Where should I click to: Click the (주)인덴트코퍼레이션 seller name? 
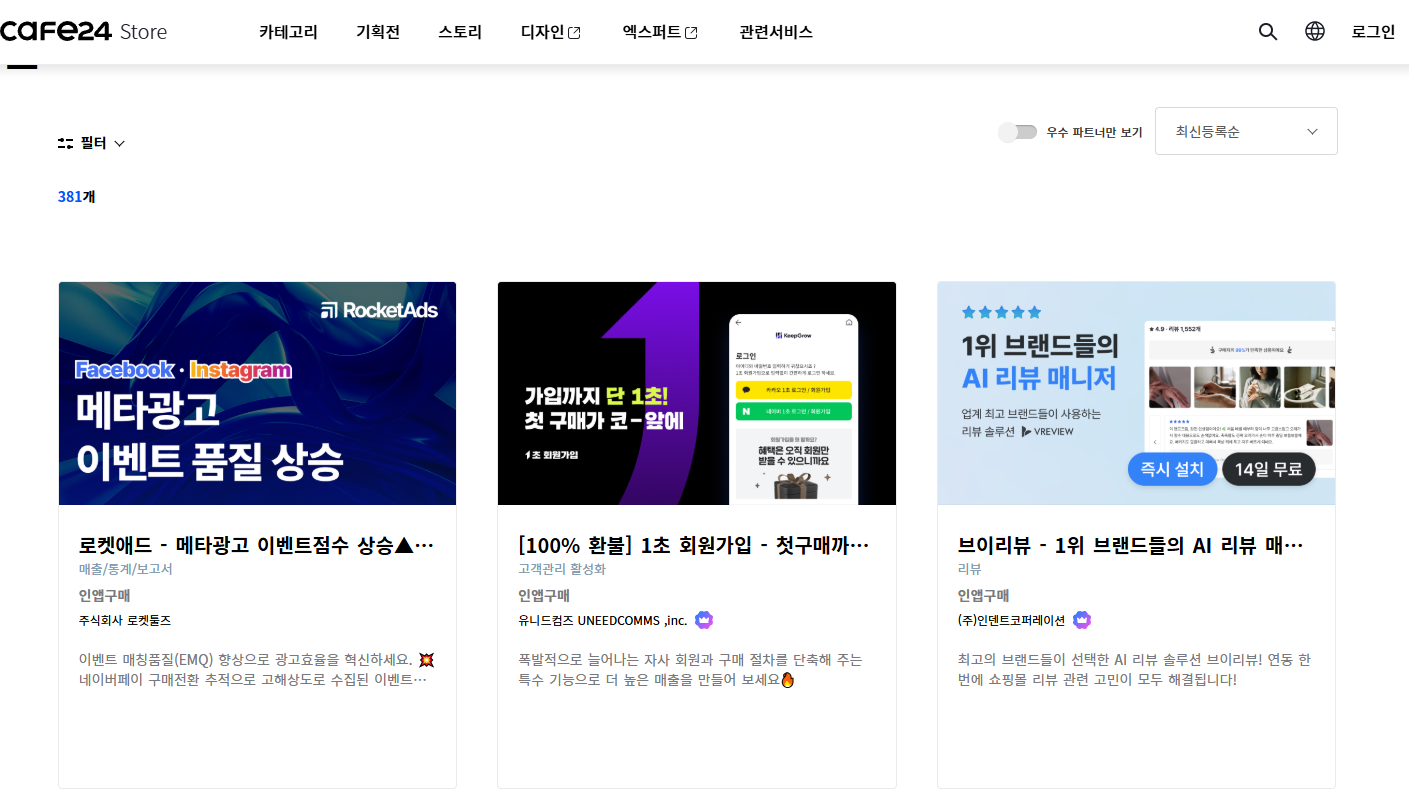click(1012, 620)
